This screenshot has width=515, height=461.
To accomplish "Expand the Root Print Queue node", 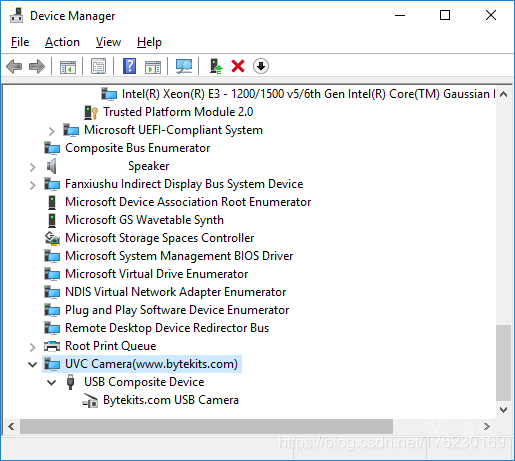I will (32, 347).
